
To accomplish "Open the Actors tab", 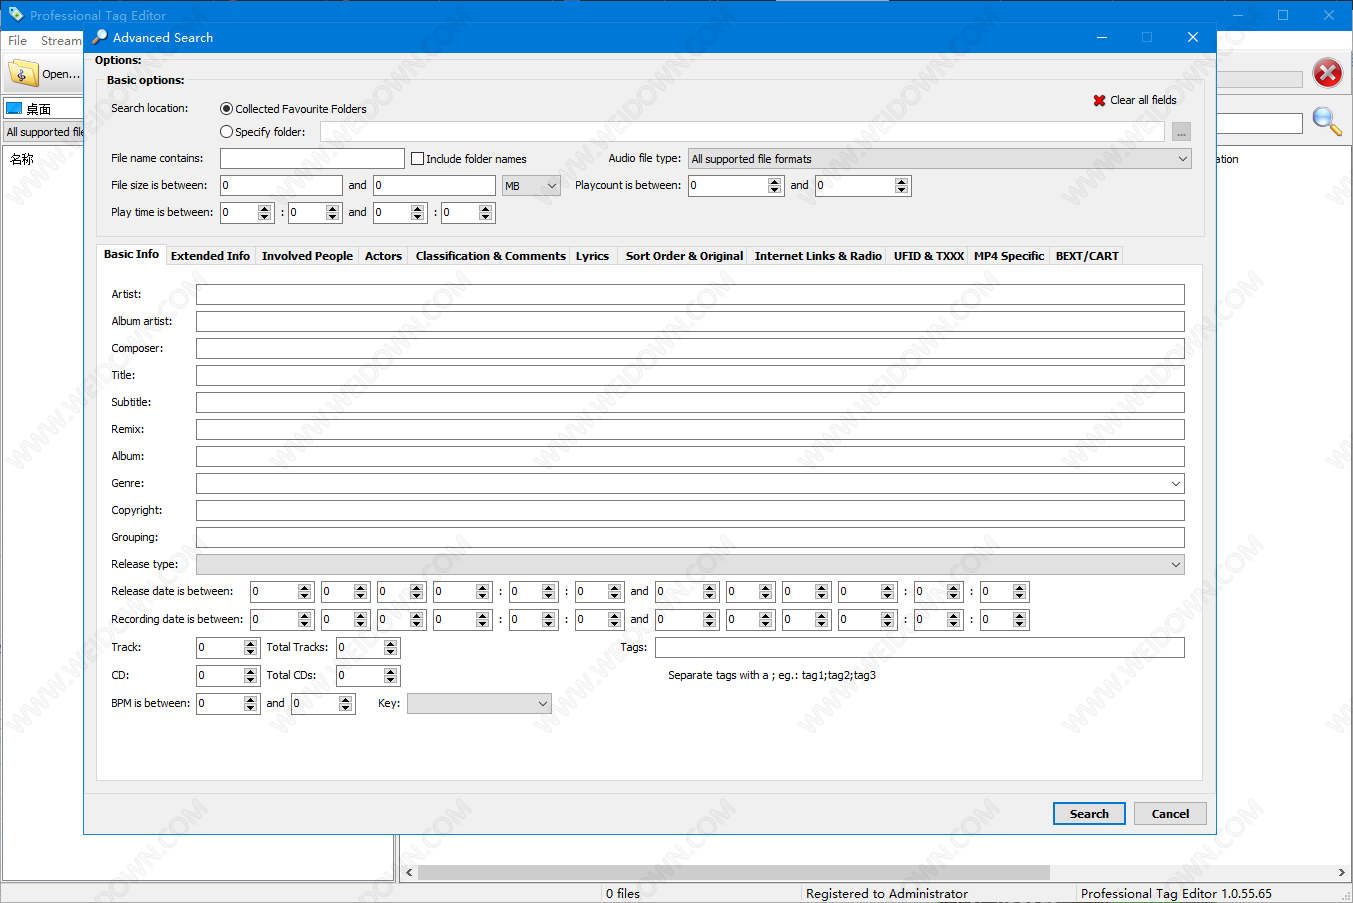I will (x=383, y=256).
